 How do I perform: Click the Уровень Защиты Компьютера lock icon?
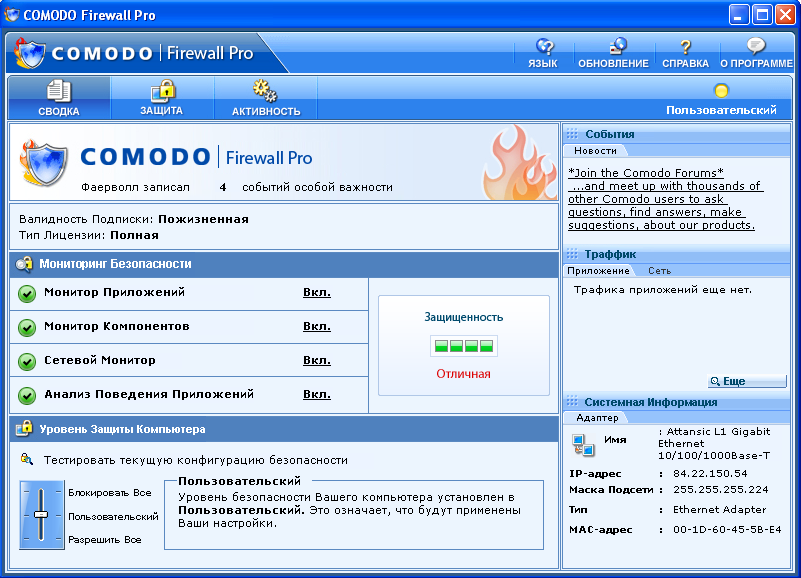pyautogui.click(x=24, y=428)
